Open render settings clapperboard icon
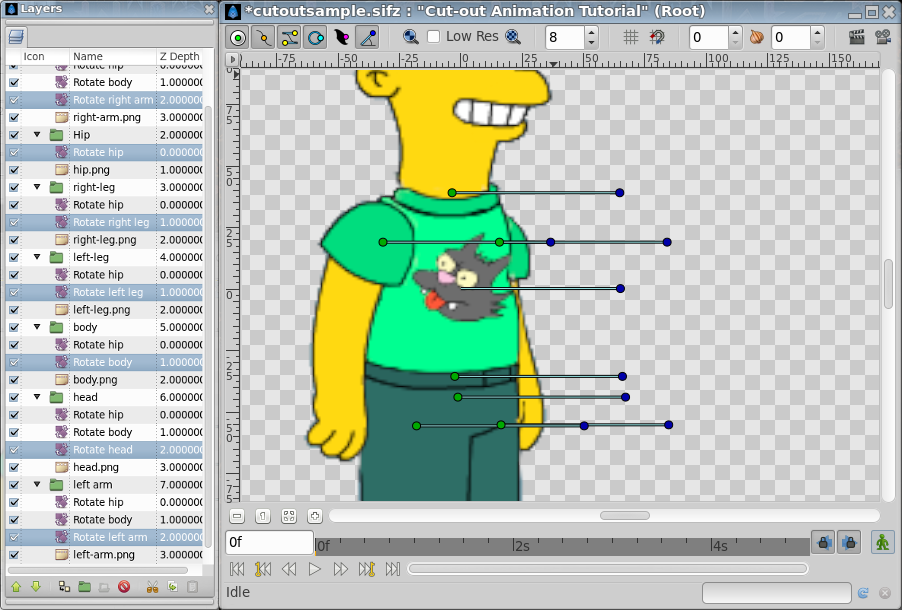This screenshot has height=610, width=902. coord(857,37)
